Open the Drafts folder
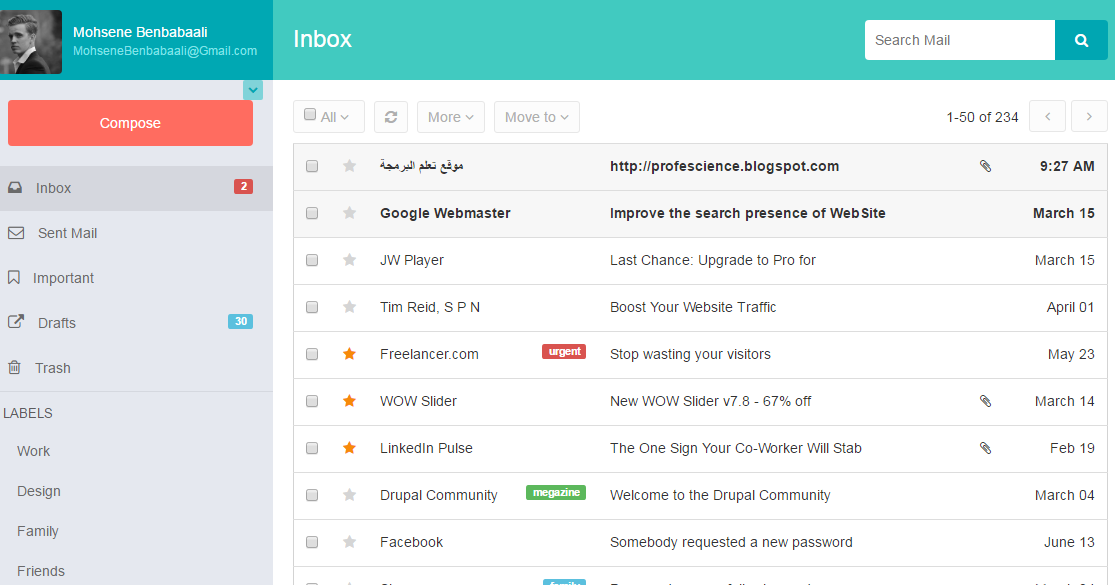 [x=57, y=323]
